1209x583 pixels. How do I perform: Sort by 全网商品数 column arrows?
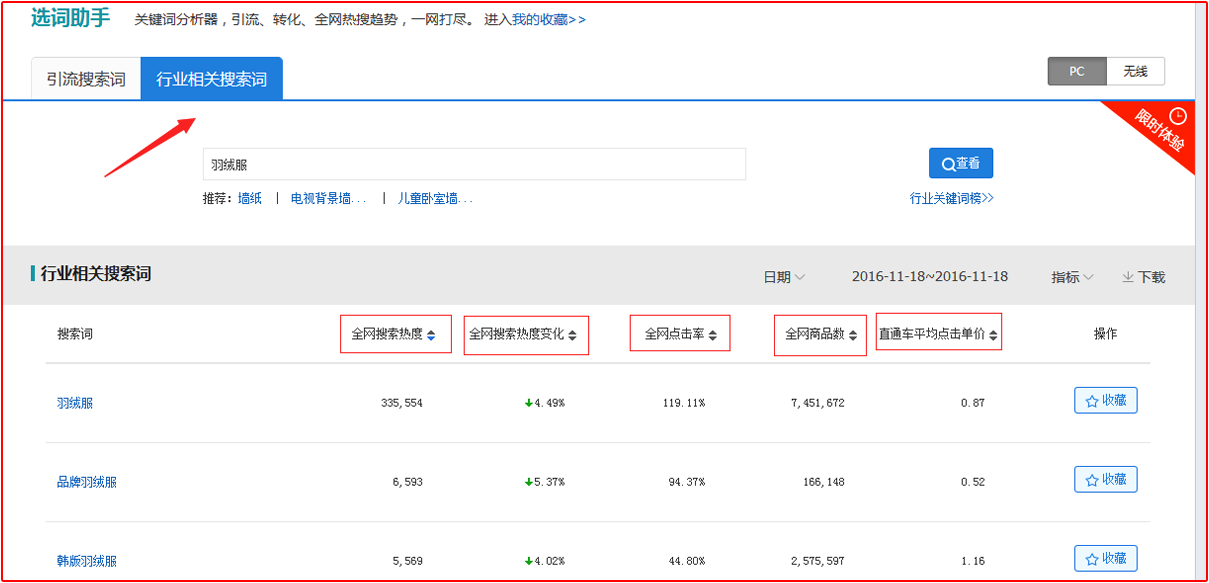(x=853, y=335)
